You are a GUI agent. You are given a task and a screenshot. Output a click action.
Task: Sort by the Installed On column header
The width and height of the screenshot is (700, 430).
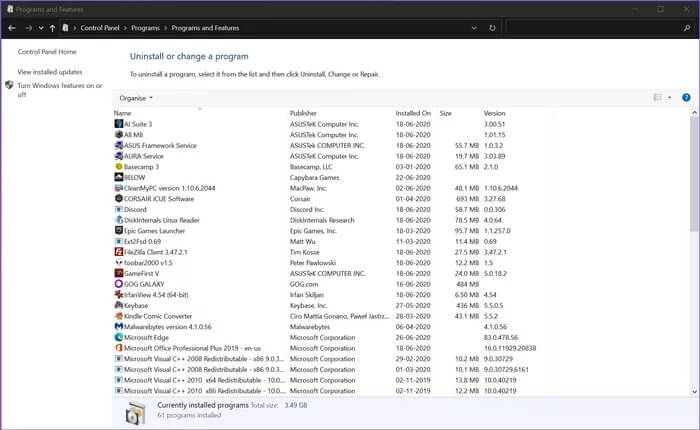[x=413, y=113]
